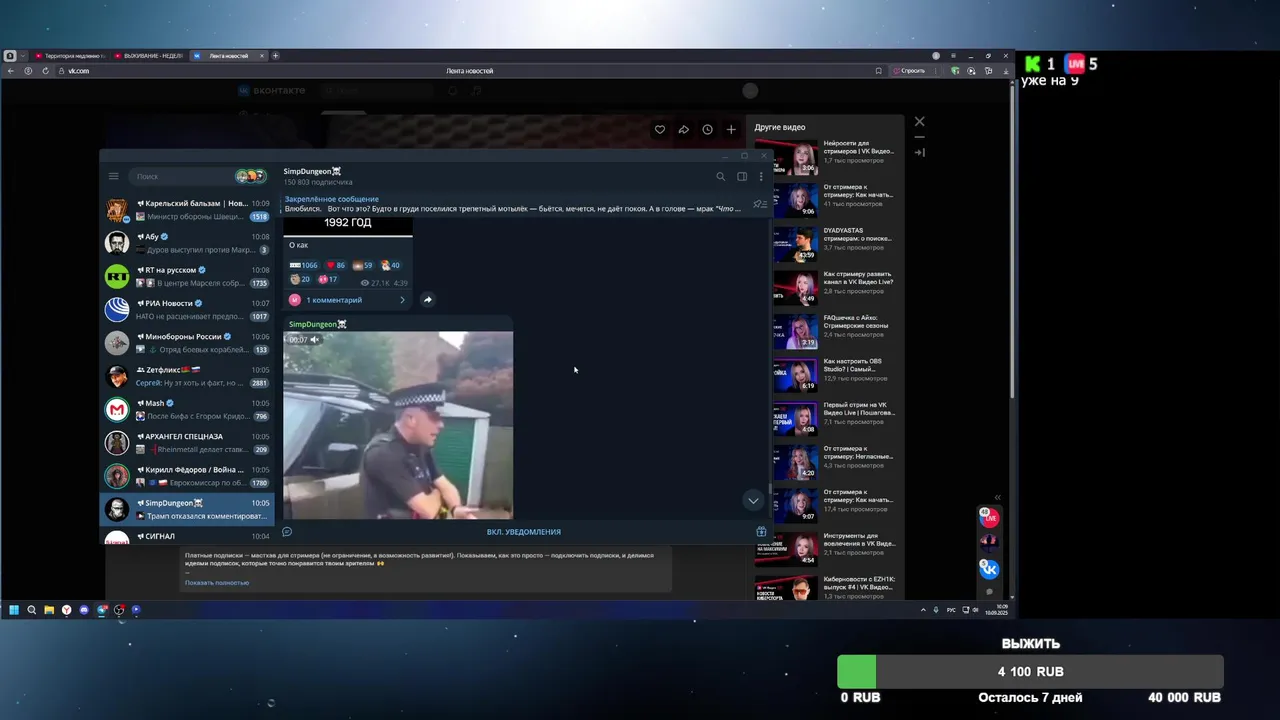Viewport: 1280px width, 720px height.
Task: Click the heart reaction with 86
Action: [x=335, y=265]
